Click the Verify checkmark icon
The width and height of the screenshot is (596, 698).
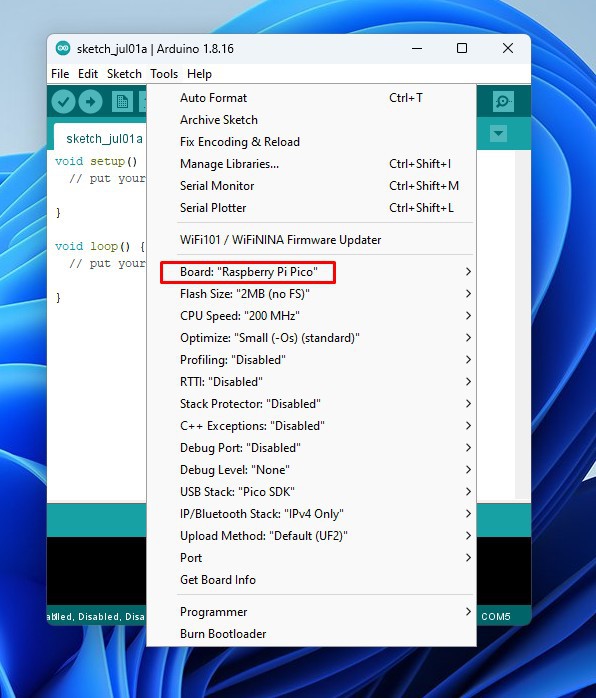coord(63,101)
